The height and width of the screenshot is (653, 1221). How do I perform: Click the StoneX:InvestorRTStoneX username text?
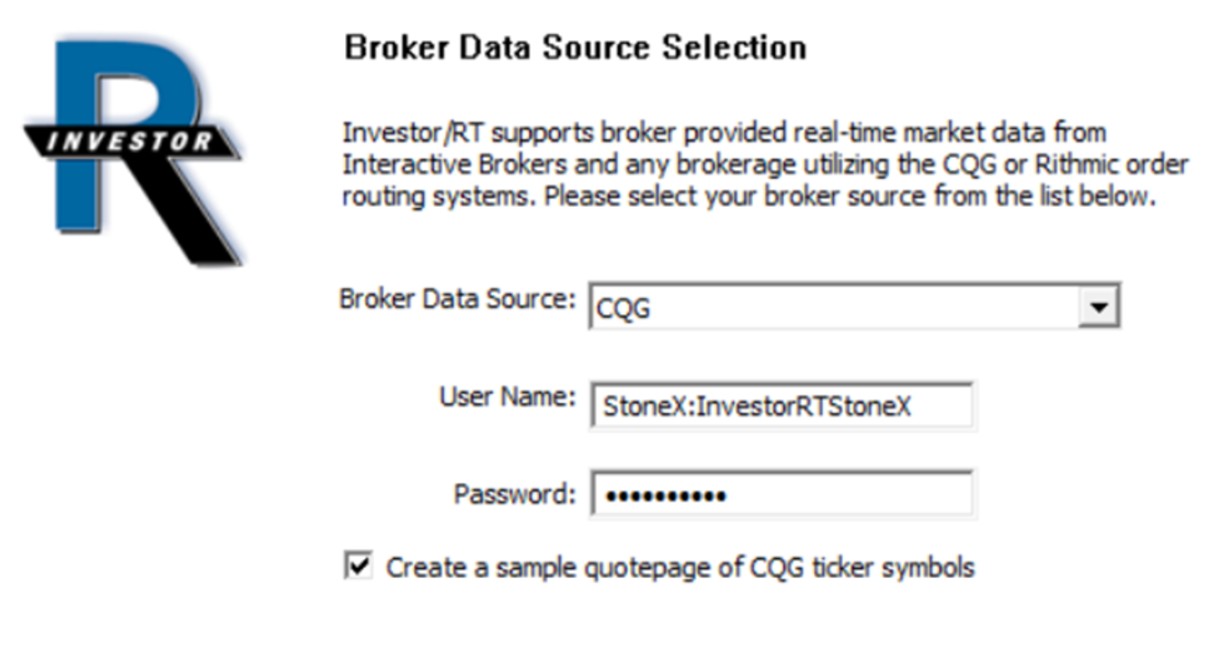click(756, 406)
